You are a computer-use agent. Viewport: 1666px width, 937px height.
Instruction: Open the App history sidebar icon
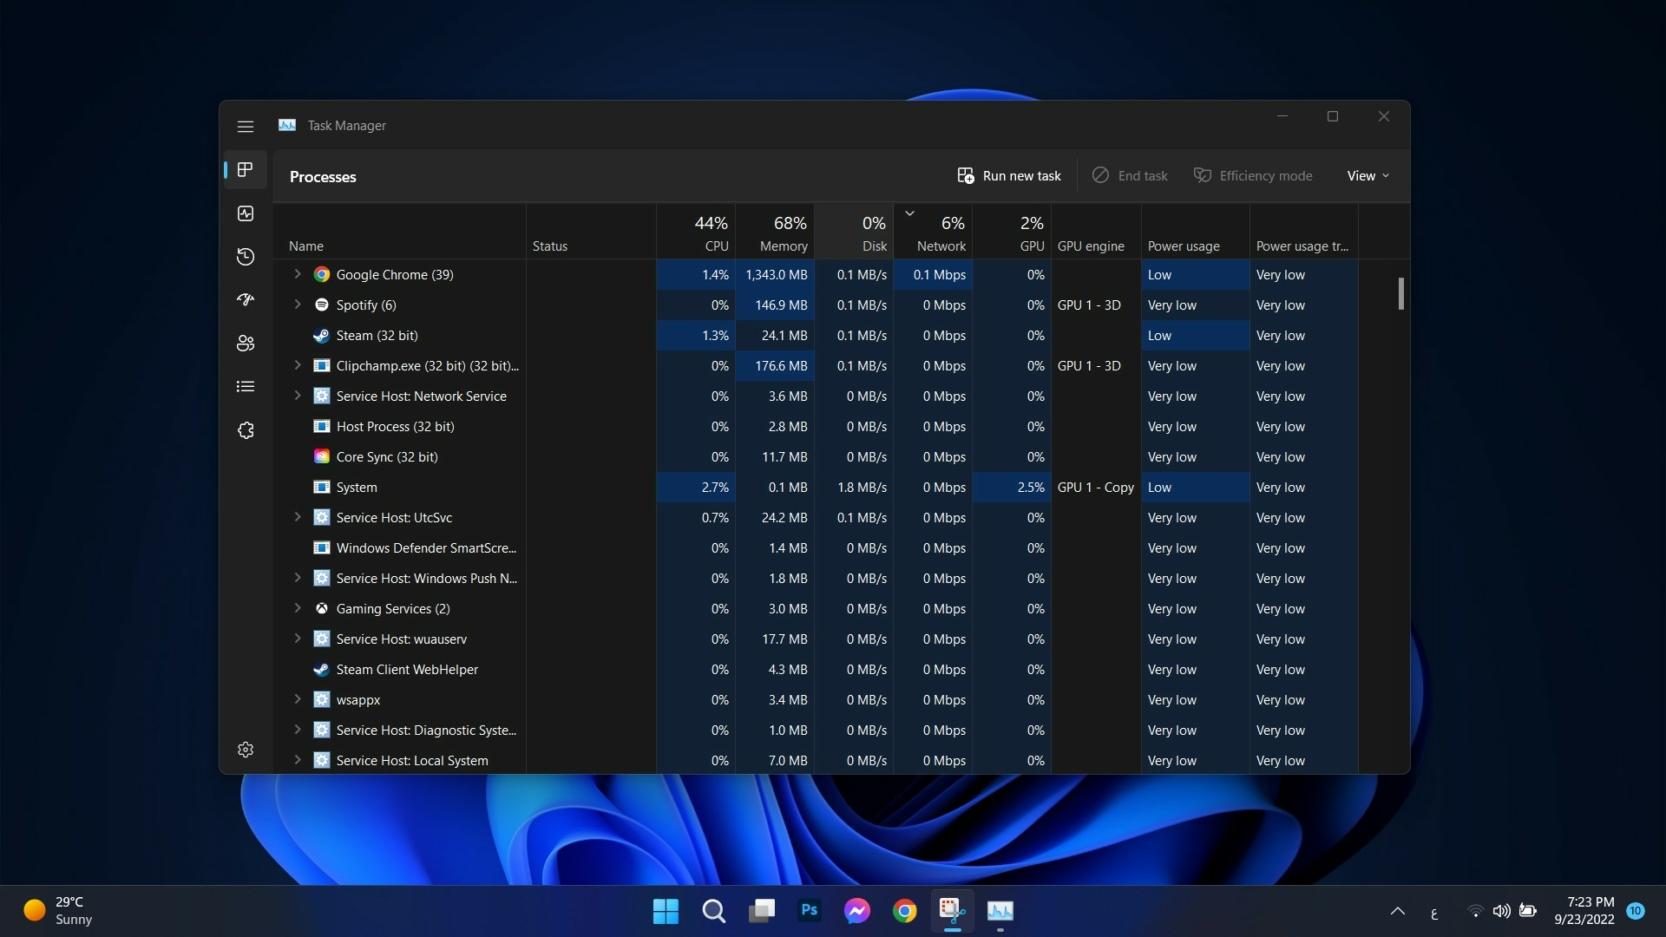coord(245,257)
